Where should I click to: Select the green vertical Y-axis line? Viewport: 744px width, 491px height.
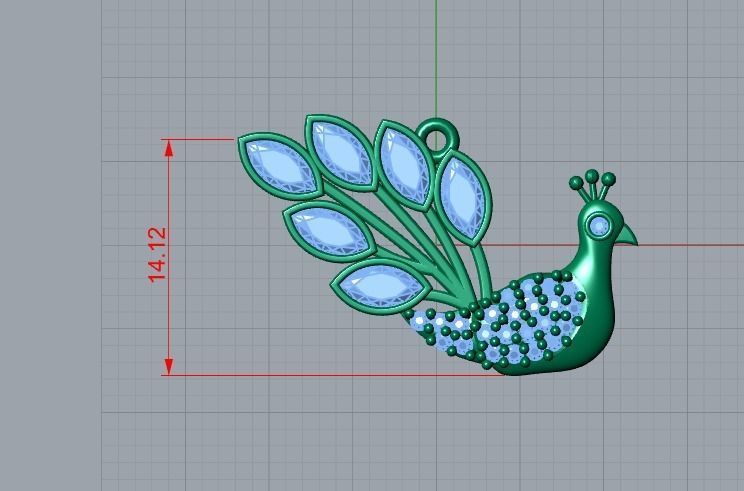(x=436, y=58)
